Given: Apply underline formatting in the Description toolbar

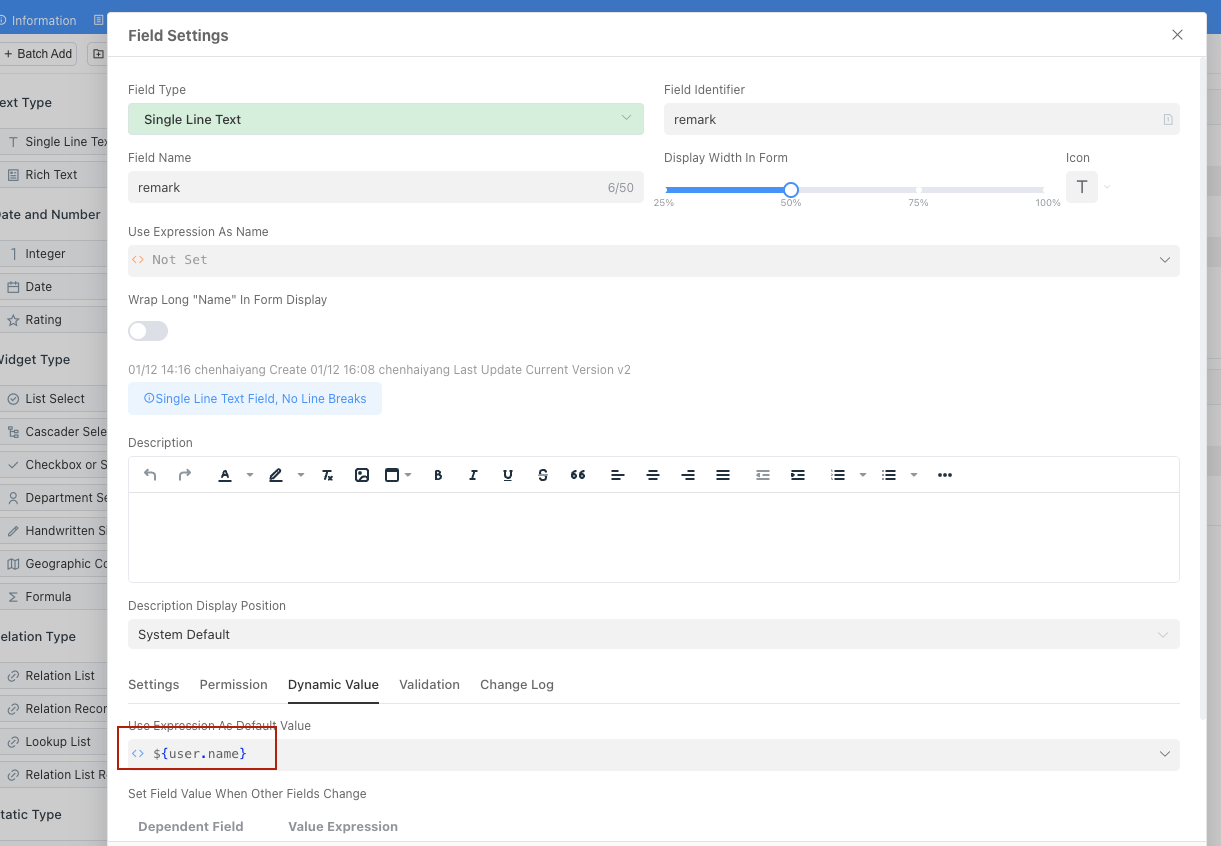Looking at the screenshot, I should (508, 475).
